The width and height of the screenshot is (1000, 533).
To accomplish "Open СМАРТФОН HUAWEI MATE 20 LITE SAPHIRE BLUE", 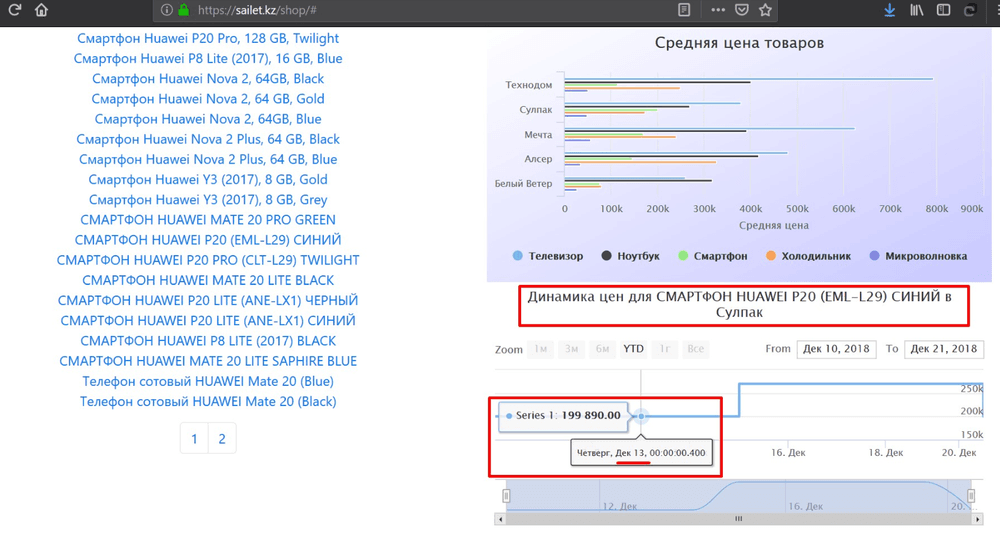I will [x=208, y=361].
